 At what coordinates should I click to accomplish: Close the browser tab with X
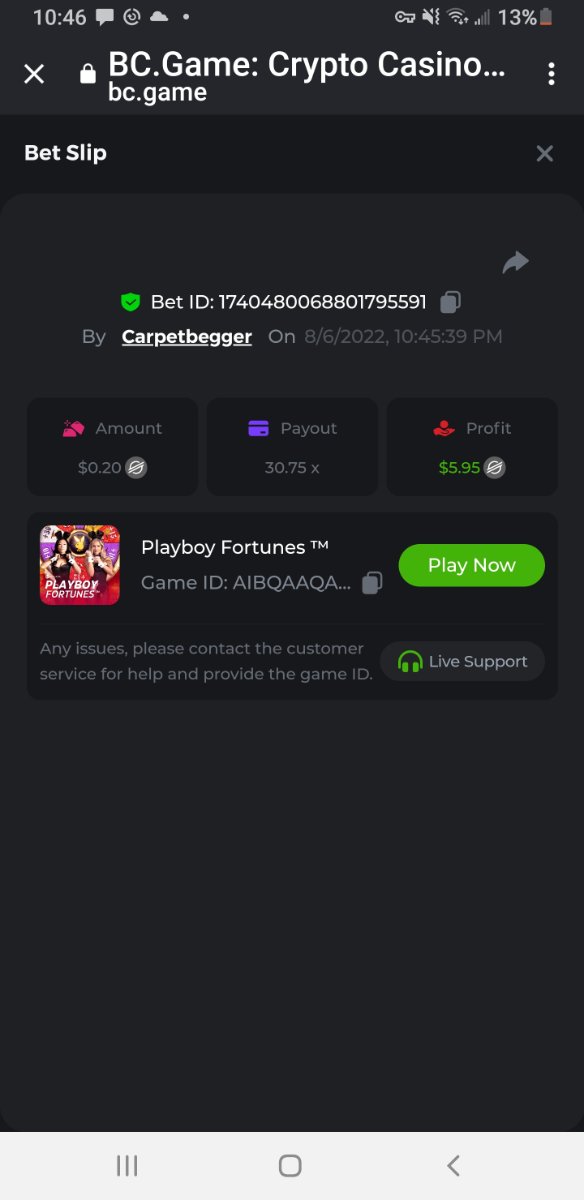click(x=34, y=74)
